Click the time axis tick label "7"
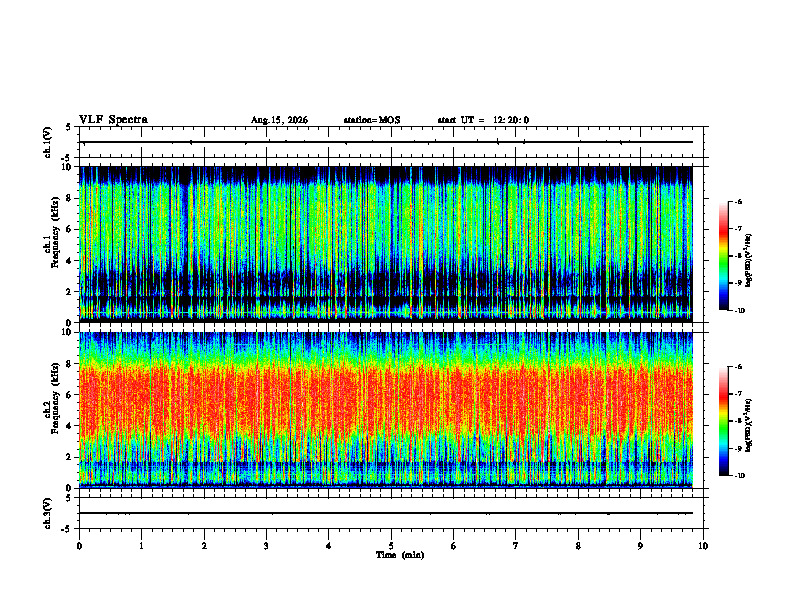The image size is (792, 612). coord(516,546)
